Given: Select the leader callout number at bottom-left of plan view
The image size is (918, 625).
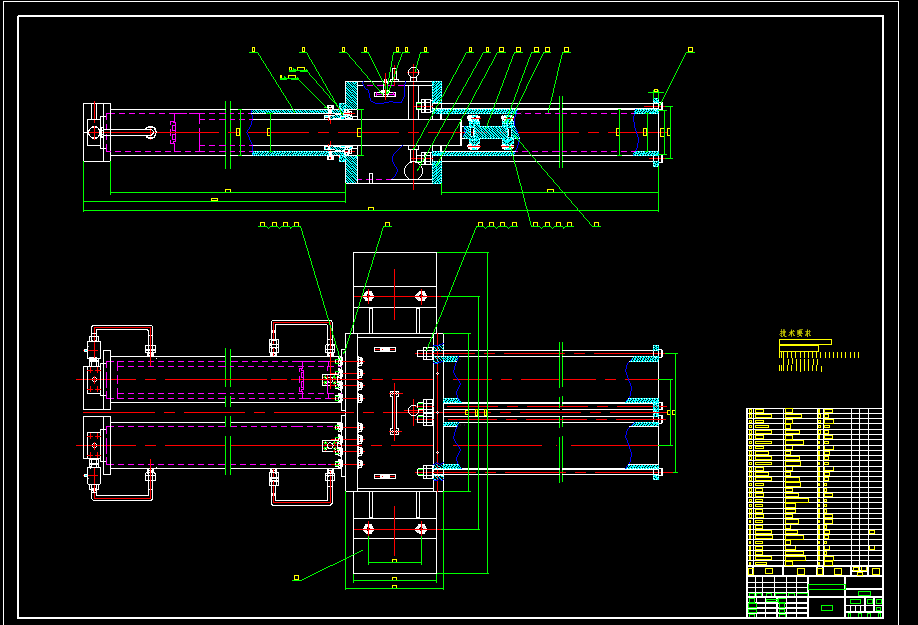Looking at the screenshot, I should 296,578.
